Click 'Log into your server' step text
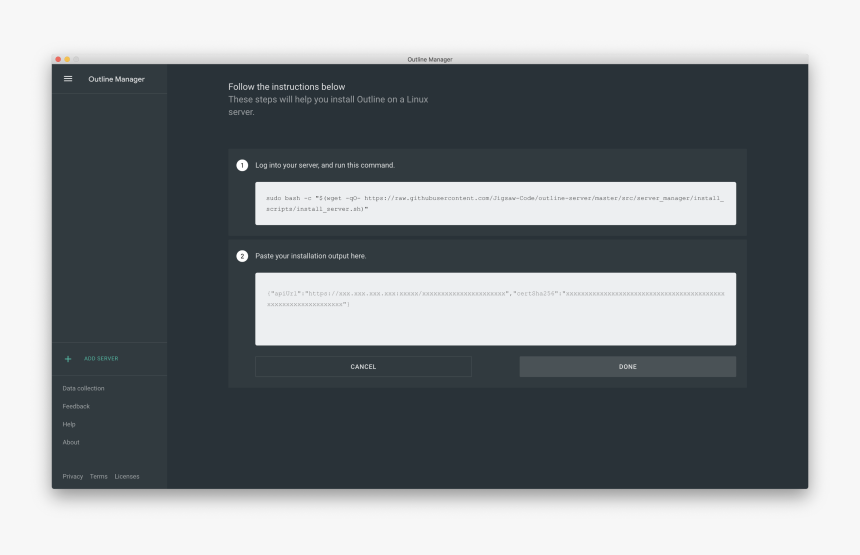860x555 pixels. pos(325,165)
